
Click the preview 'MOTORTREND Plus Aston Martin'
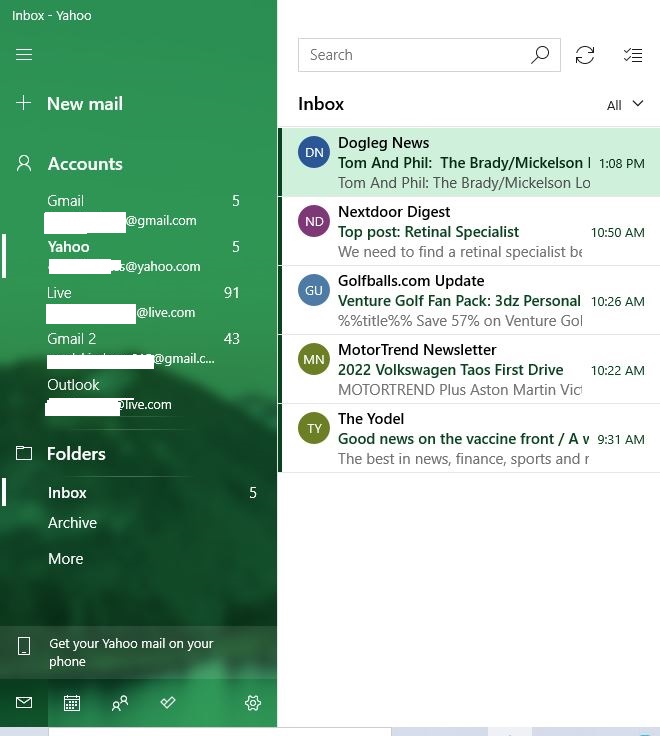point(460,390)
